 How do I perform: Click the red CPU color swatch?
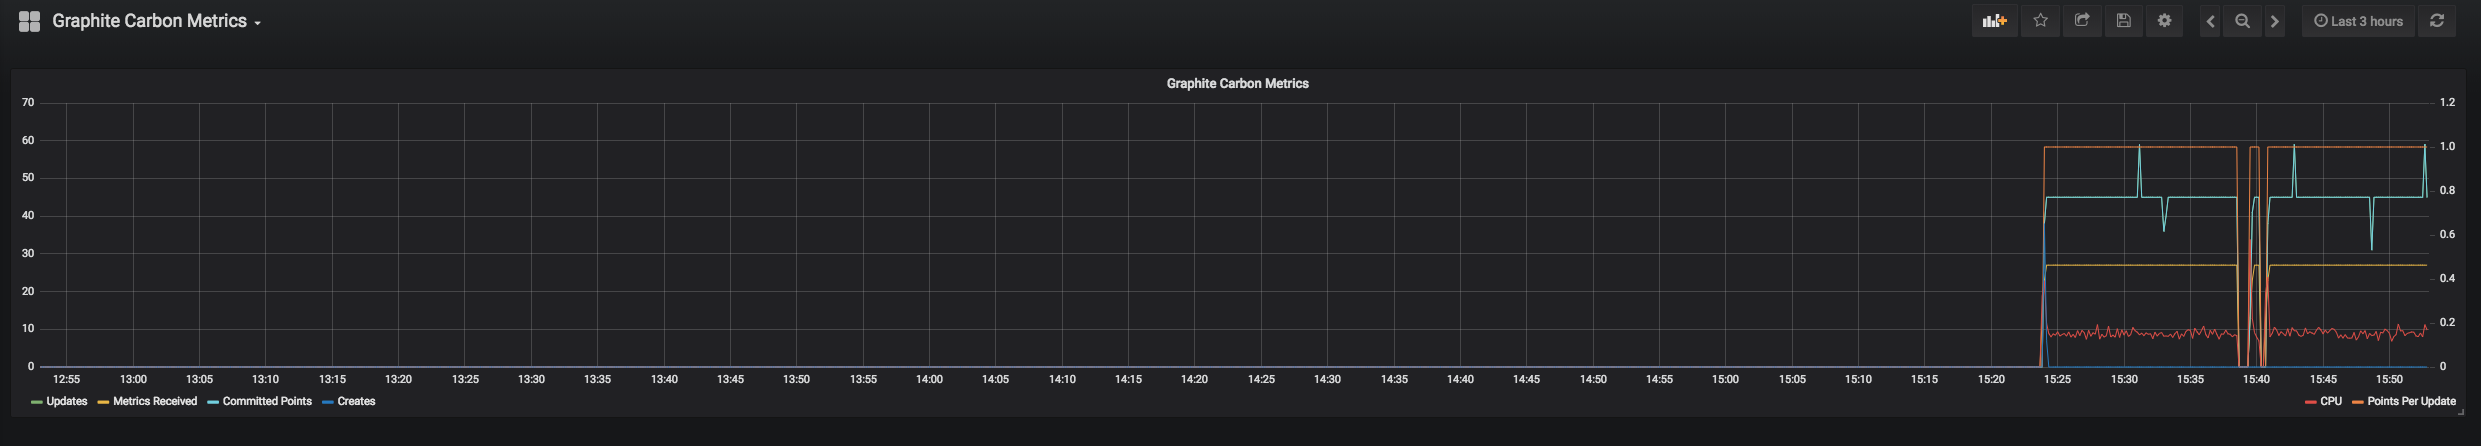2310,402
